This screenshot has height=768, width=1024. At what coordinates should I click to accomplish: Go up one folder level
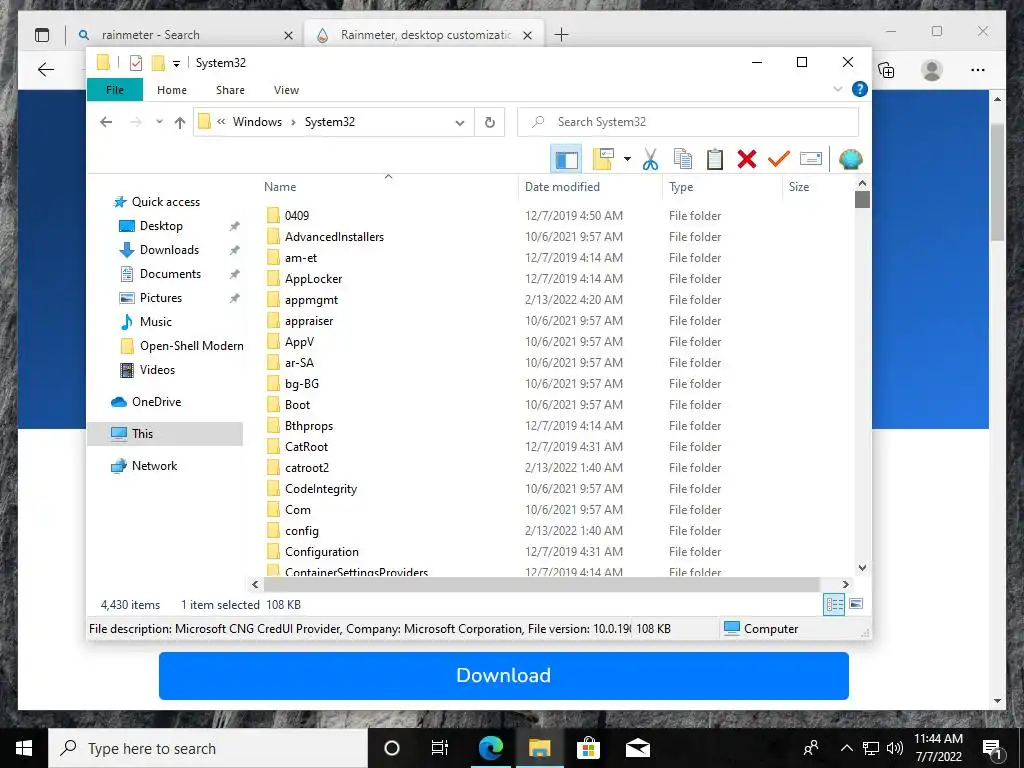tap(180, 122)
